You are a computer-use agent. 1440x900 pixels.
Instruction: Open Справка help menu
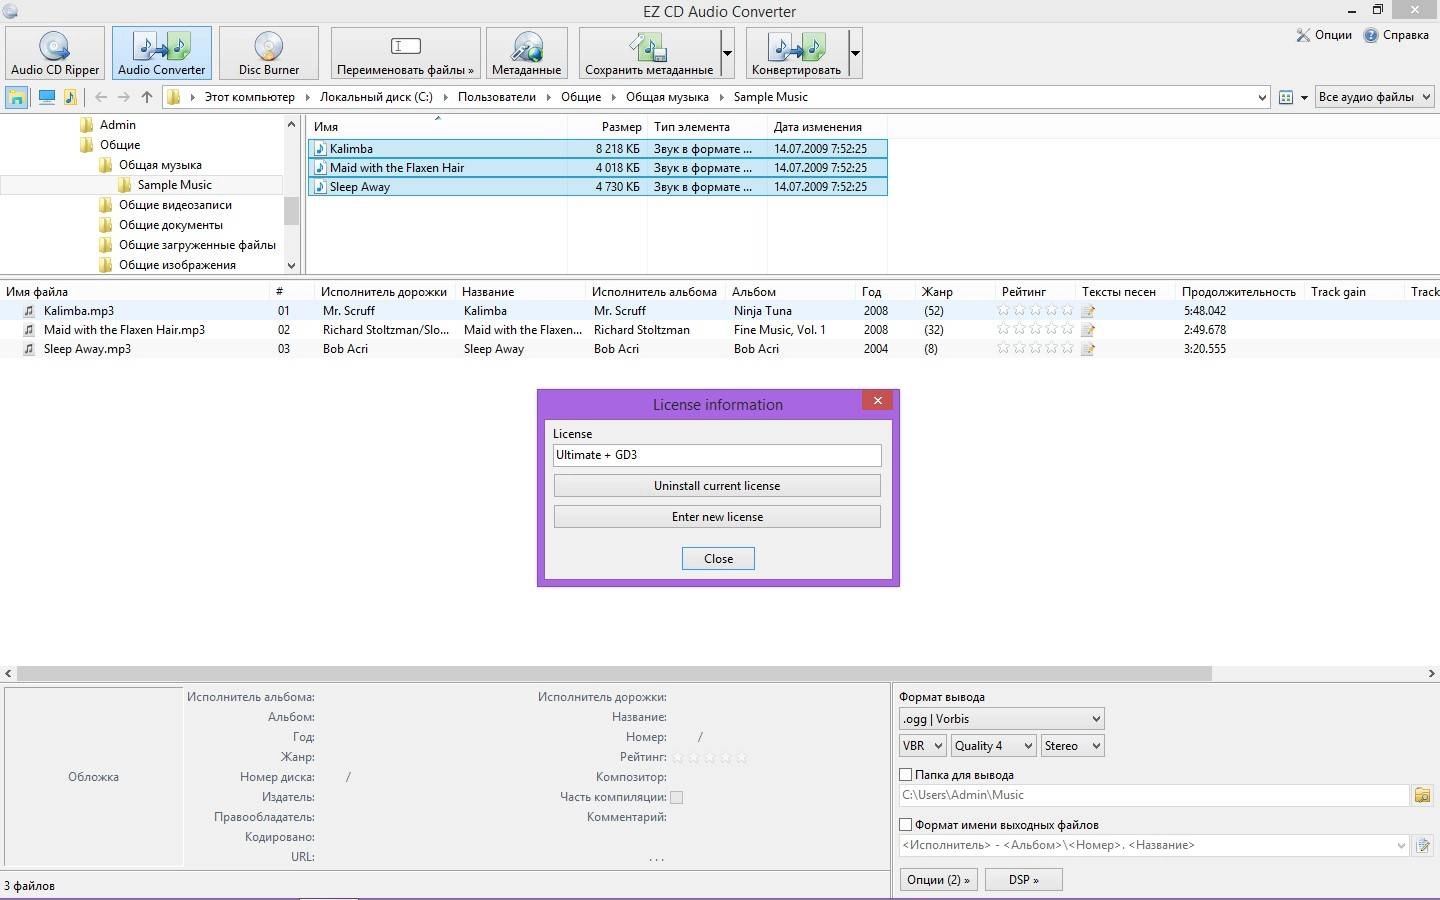[x=1397, y=35]
